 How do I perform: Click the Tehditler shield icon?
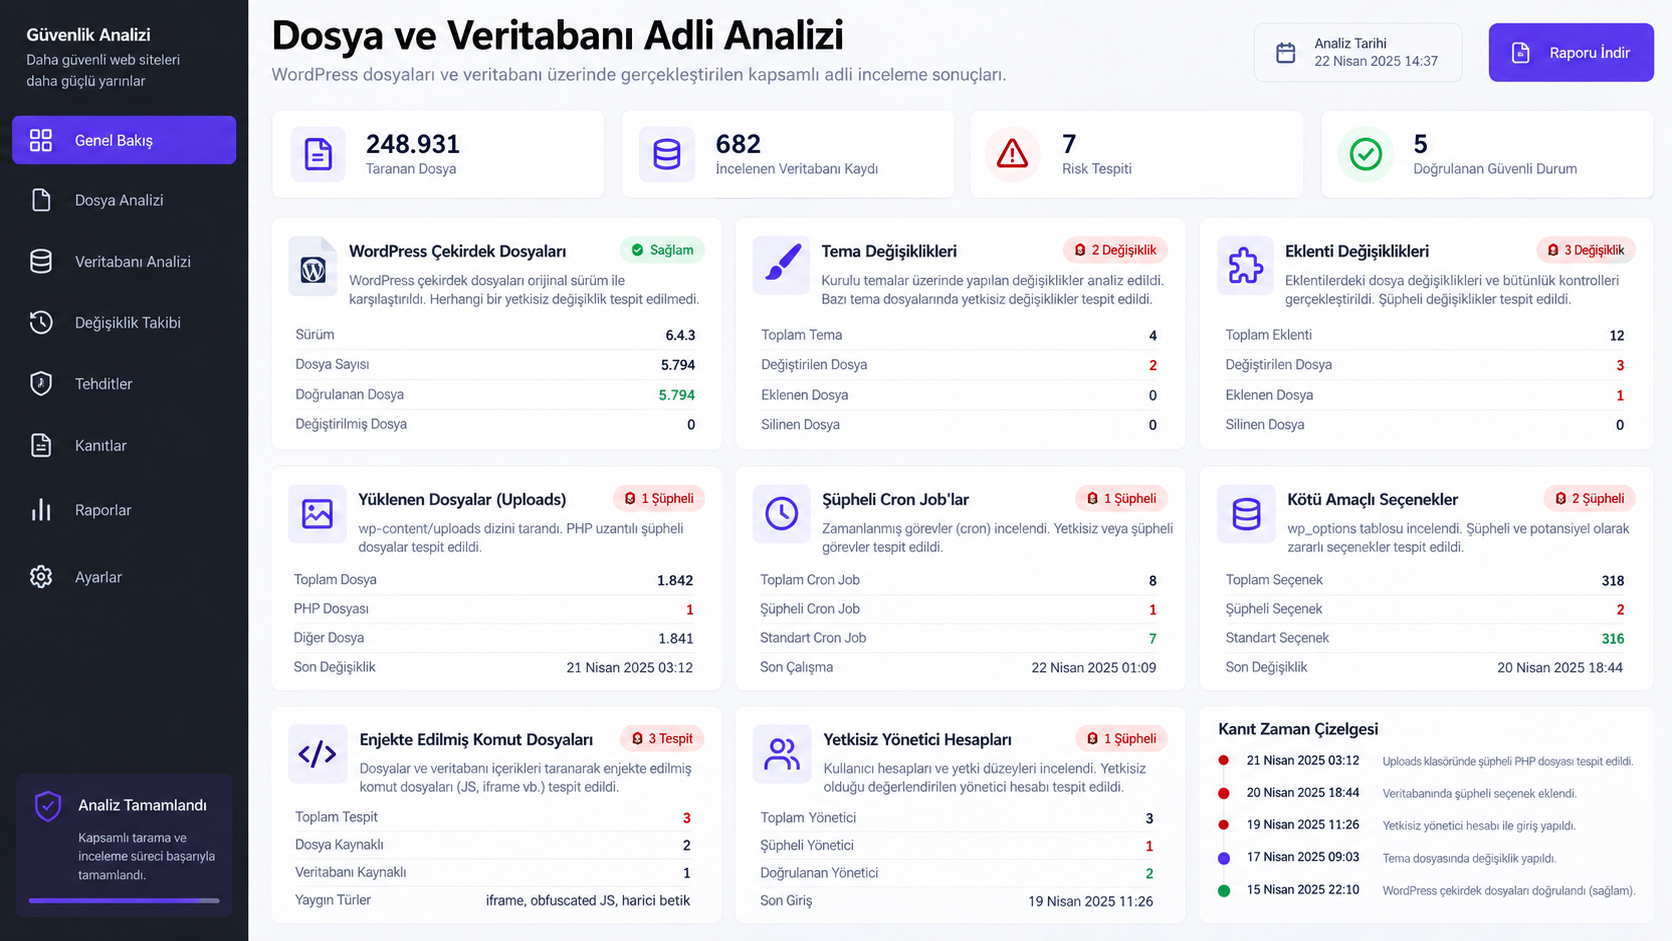pos(41,384)
